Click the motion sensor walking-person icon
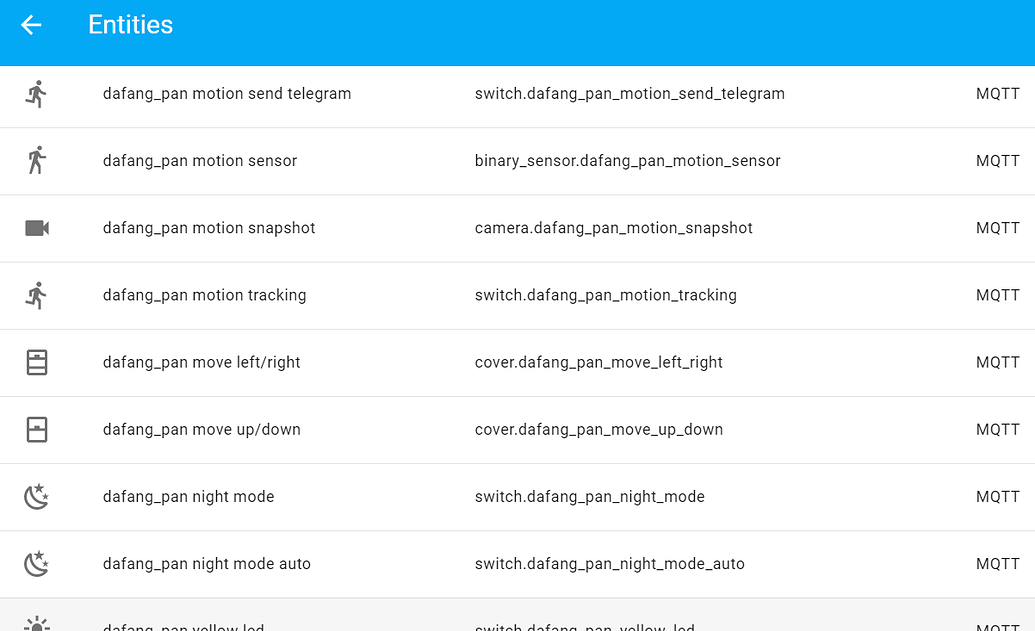1035x631 pixels. coord(37,160)
